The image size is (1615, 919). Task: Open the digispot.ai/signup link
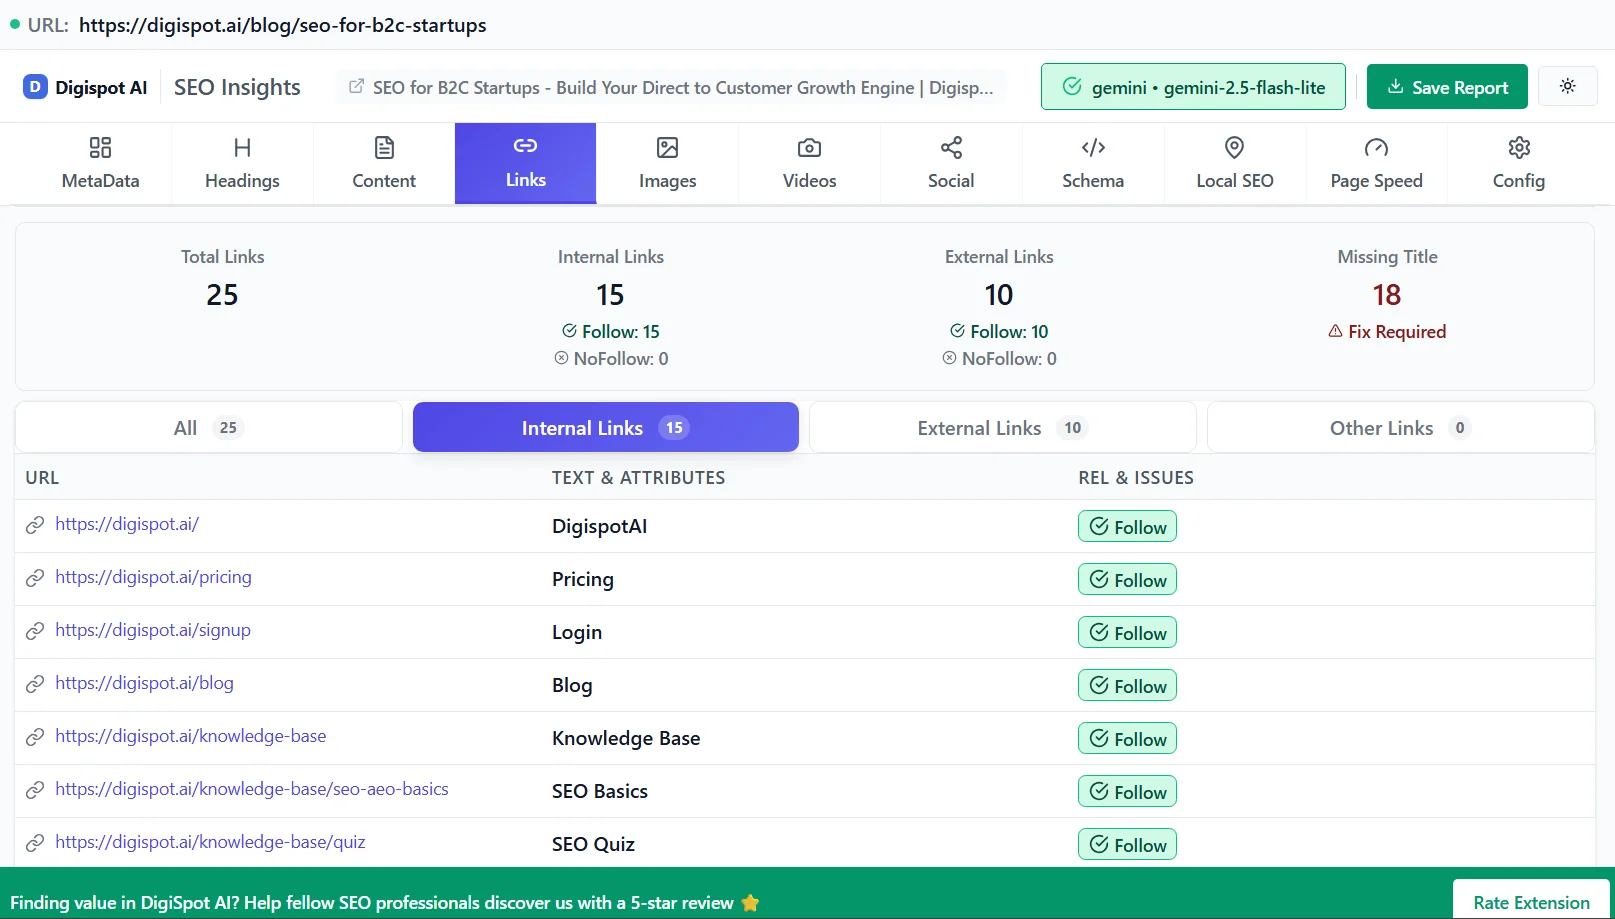point(153,630)
